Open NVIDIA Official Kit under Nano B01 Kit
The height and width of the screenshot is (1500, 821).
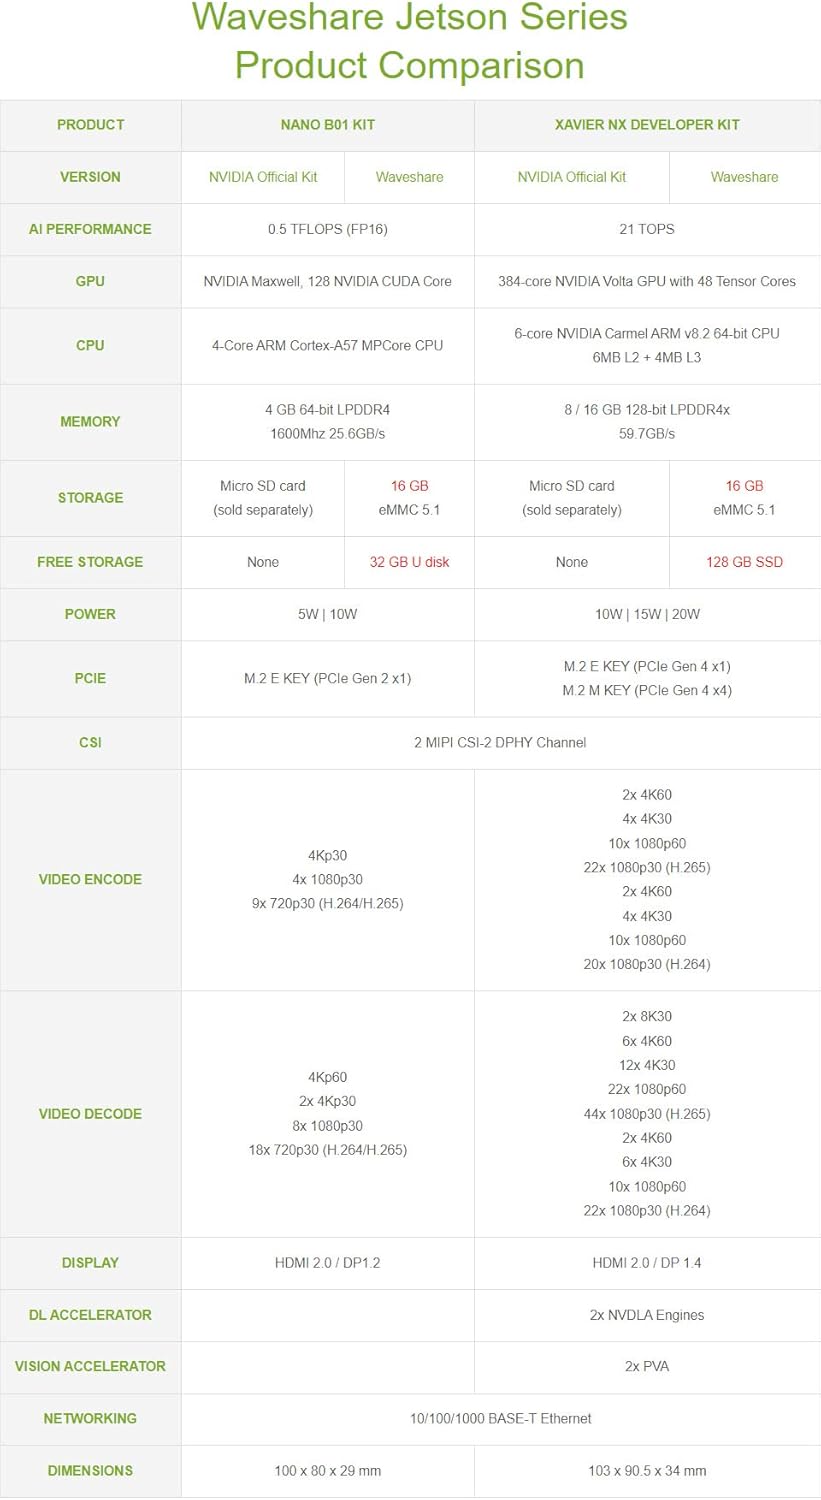(263, 177)
